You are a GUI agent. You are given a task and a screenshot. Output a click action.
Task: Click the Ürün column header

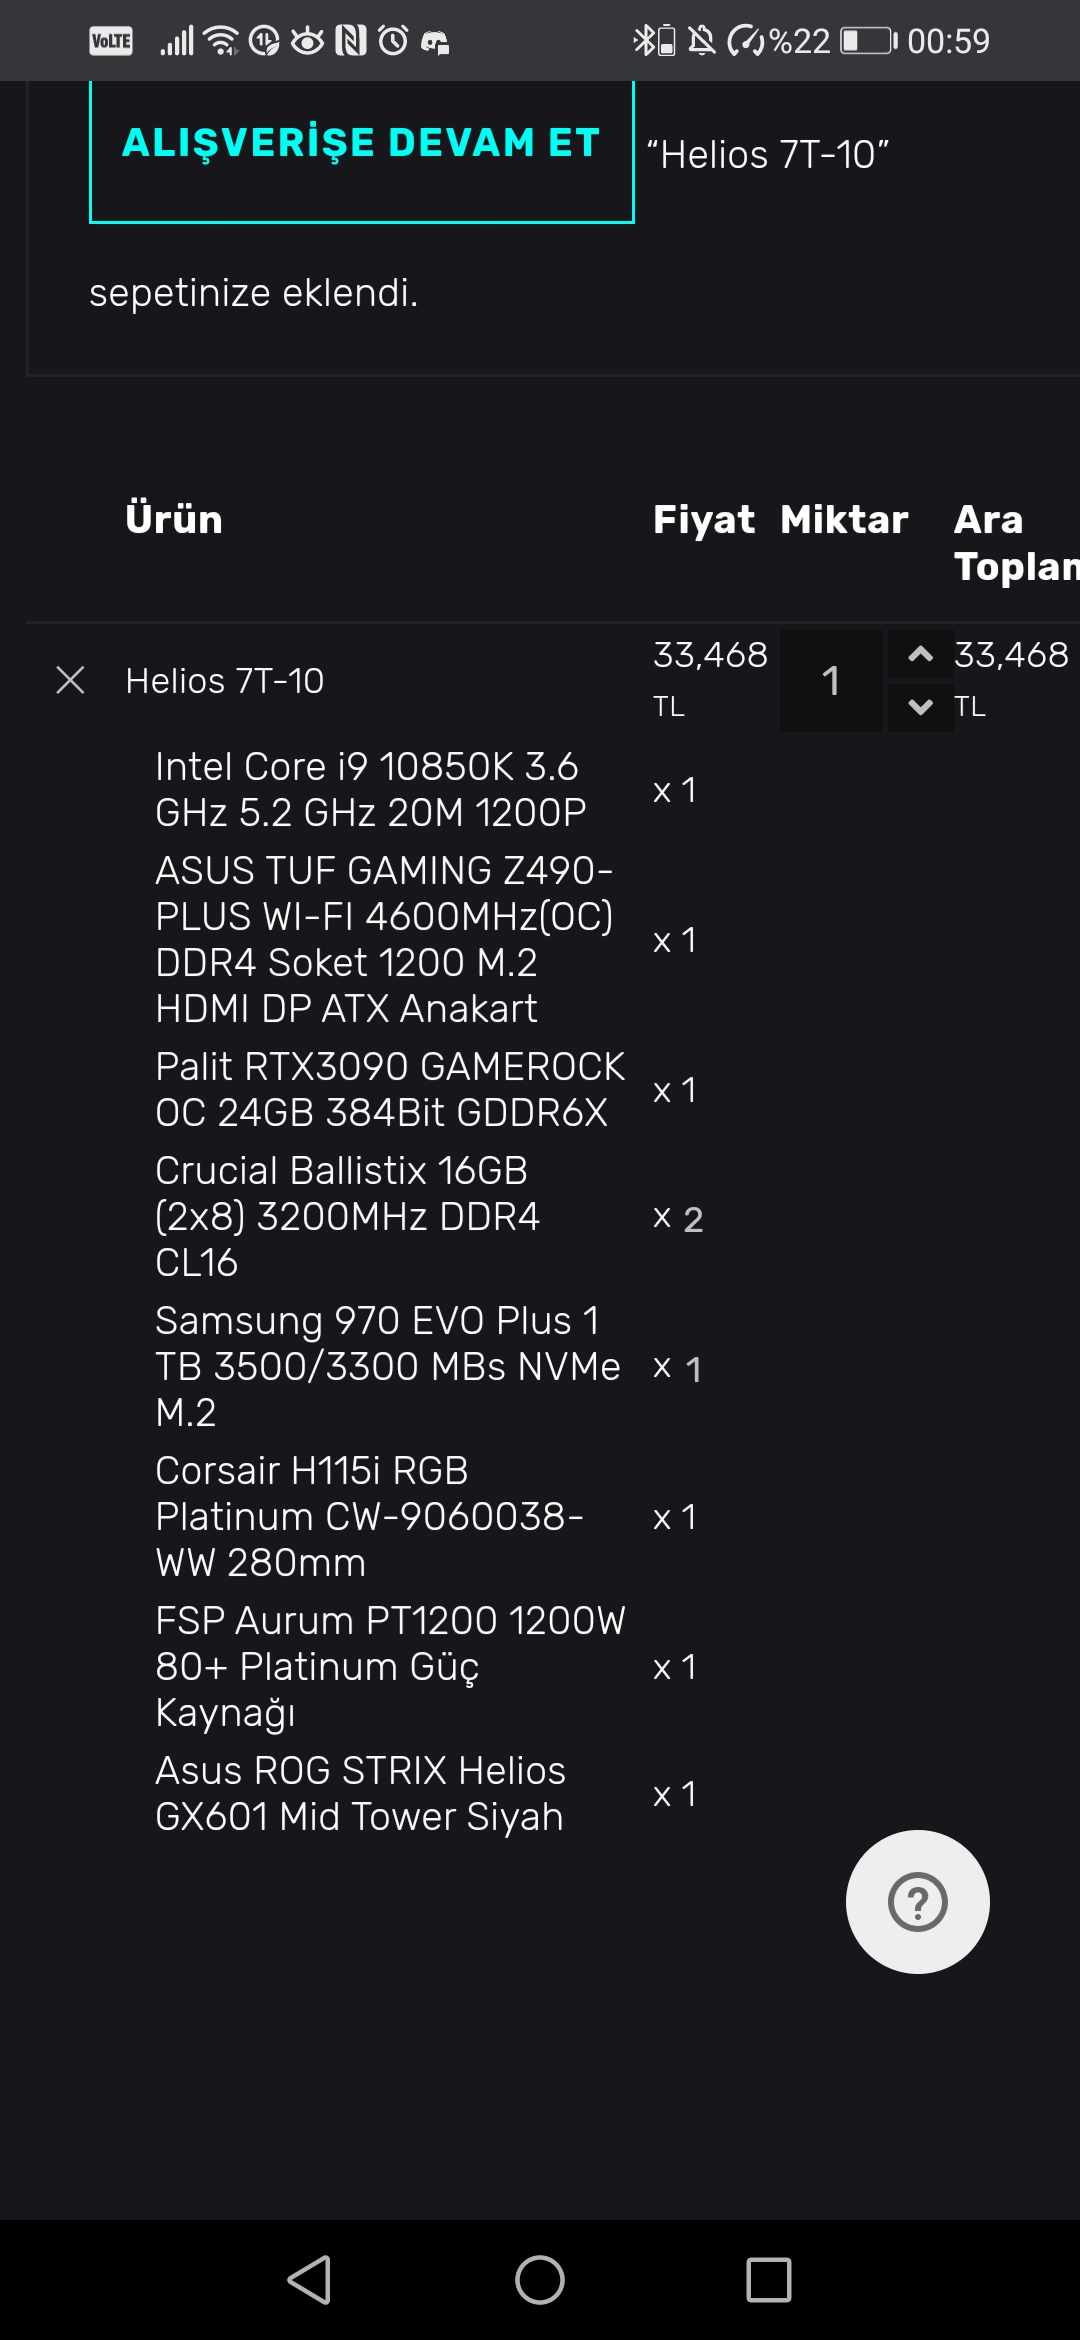point(174,520)
